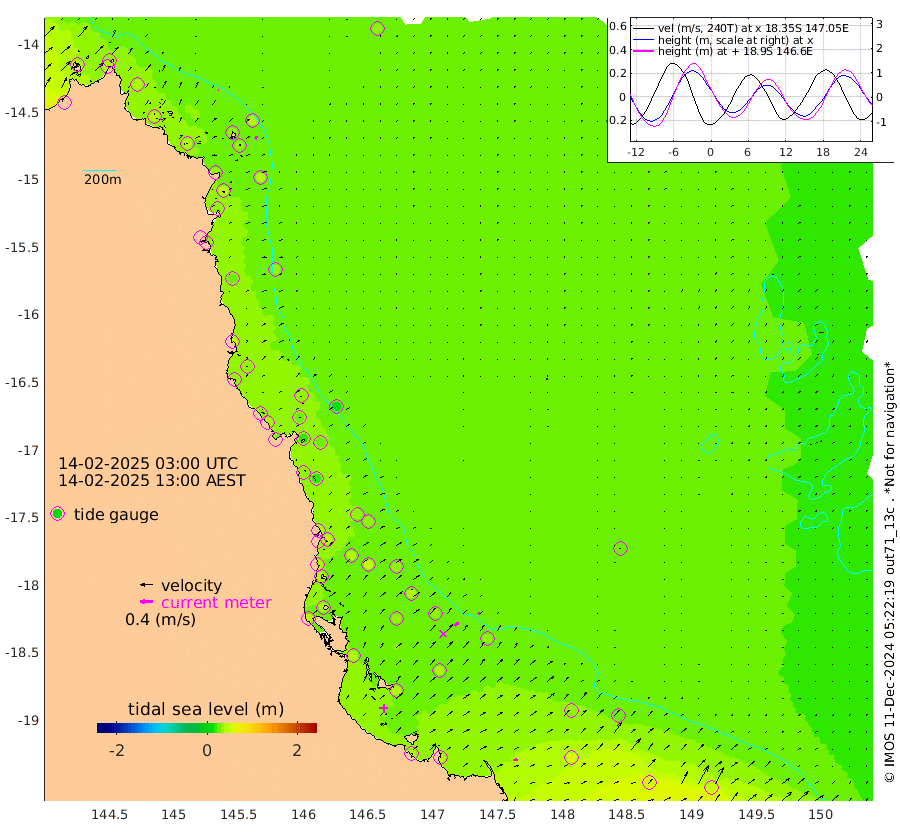This screenshot has height=834, width=900.
Task: Click the dark blue end of the color bar
Action: [x=101, y=728]
